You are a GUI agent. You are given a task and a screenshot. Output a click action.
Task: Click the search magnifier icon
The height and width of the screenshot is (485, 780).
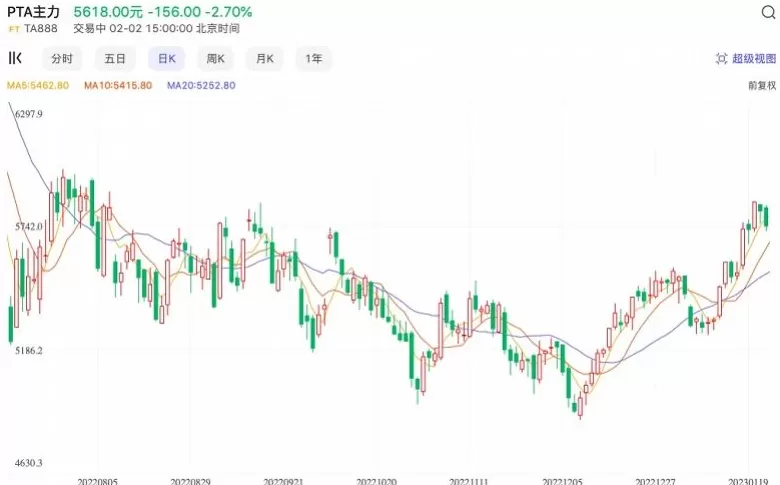click(x=767, y=14)
